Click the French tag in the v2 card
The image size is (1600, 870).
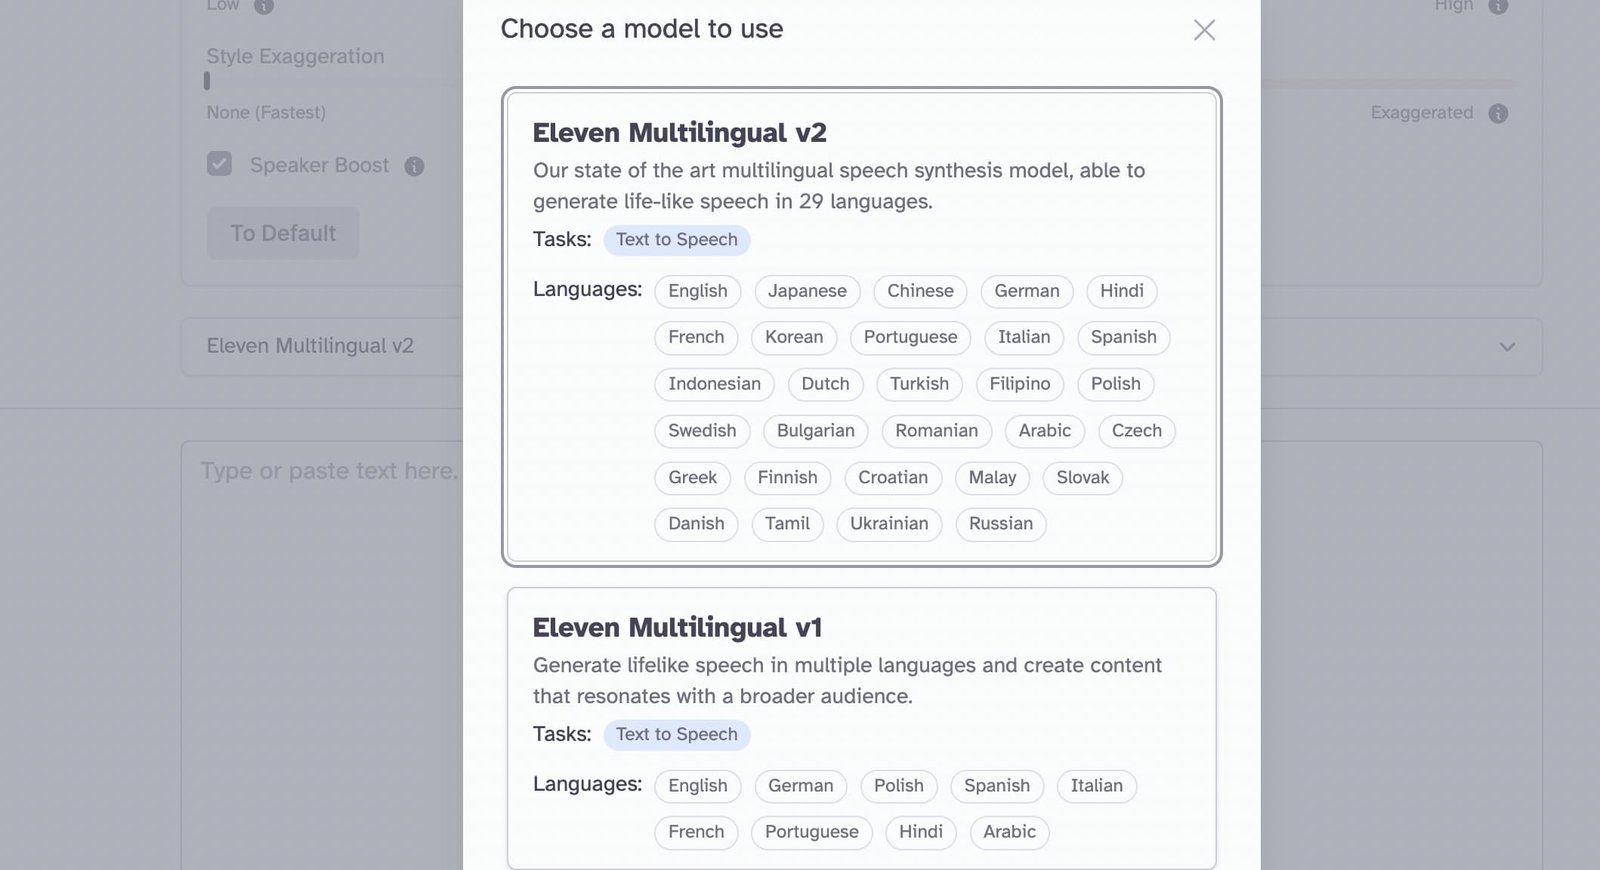pos(696,338)
